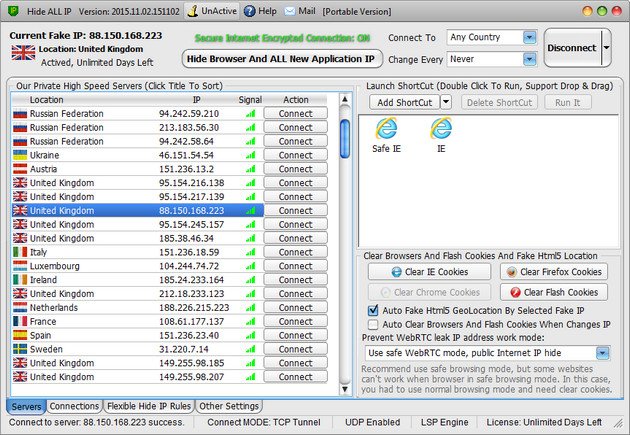Select the IE shortcut icon
The image size is (630, 435).
point(441,129)
